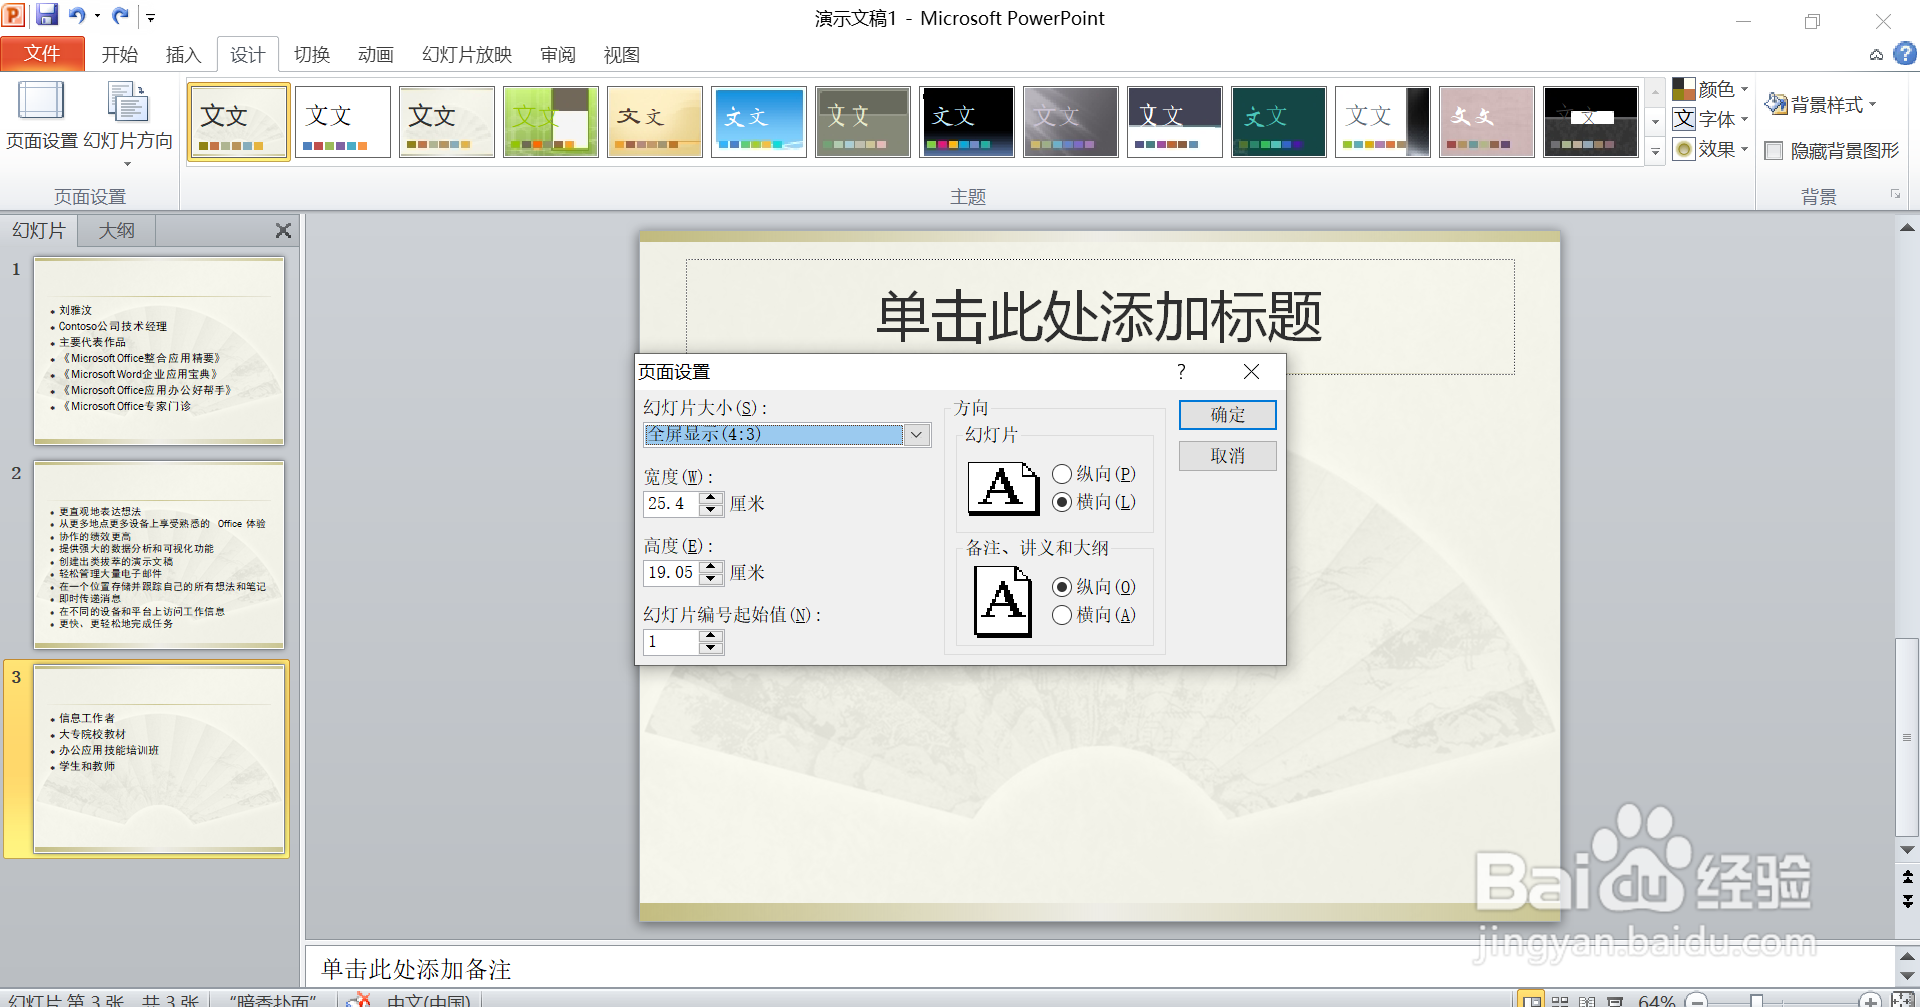Click the slide number start value field
1920x1007 pixels.
pyautogui.click(x=671, y=642)
